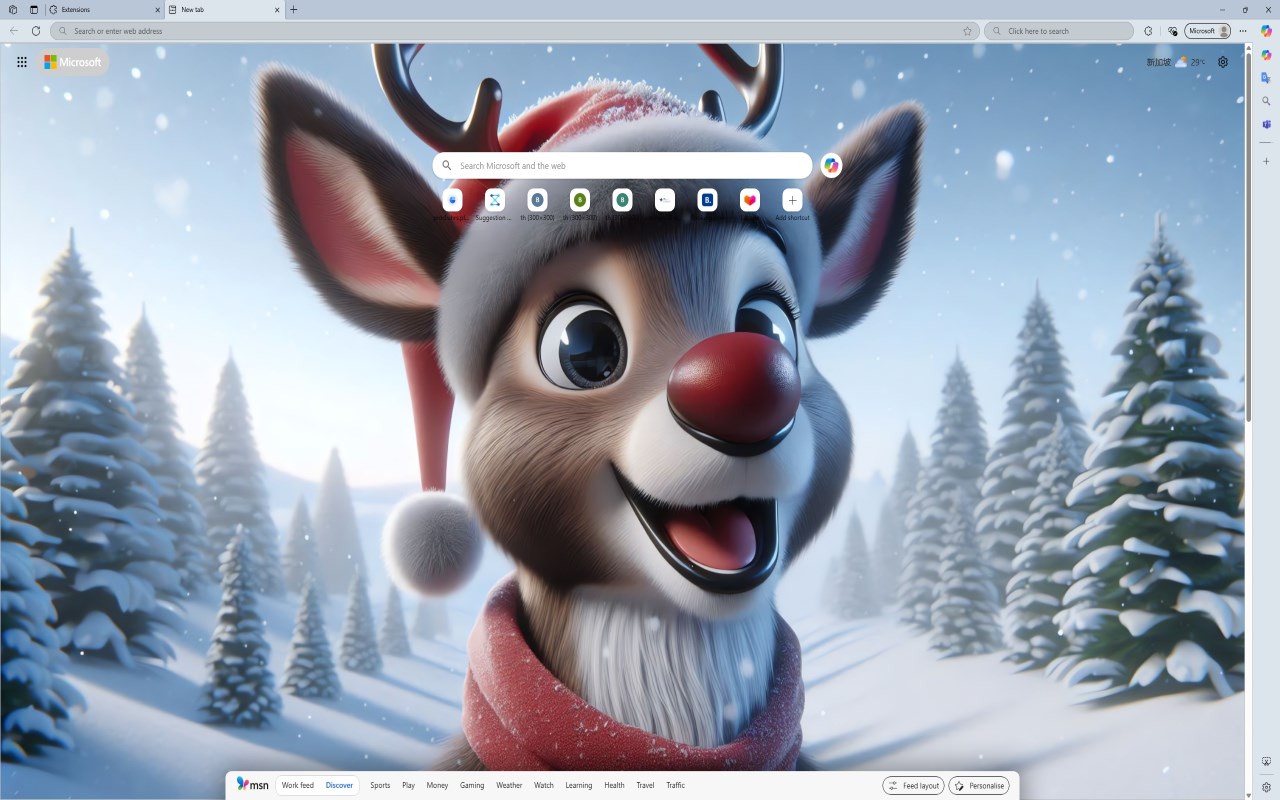Select the New tab tab

(x=224, y=9)
